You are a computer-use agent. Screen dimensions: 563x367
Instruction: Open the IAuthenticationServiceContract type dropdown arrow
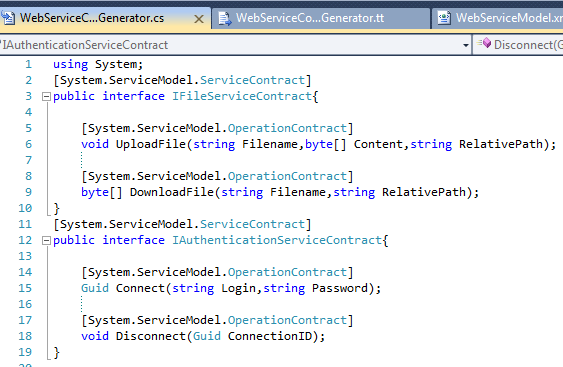click(x=466, y=45)
